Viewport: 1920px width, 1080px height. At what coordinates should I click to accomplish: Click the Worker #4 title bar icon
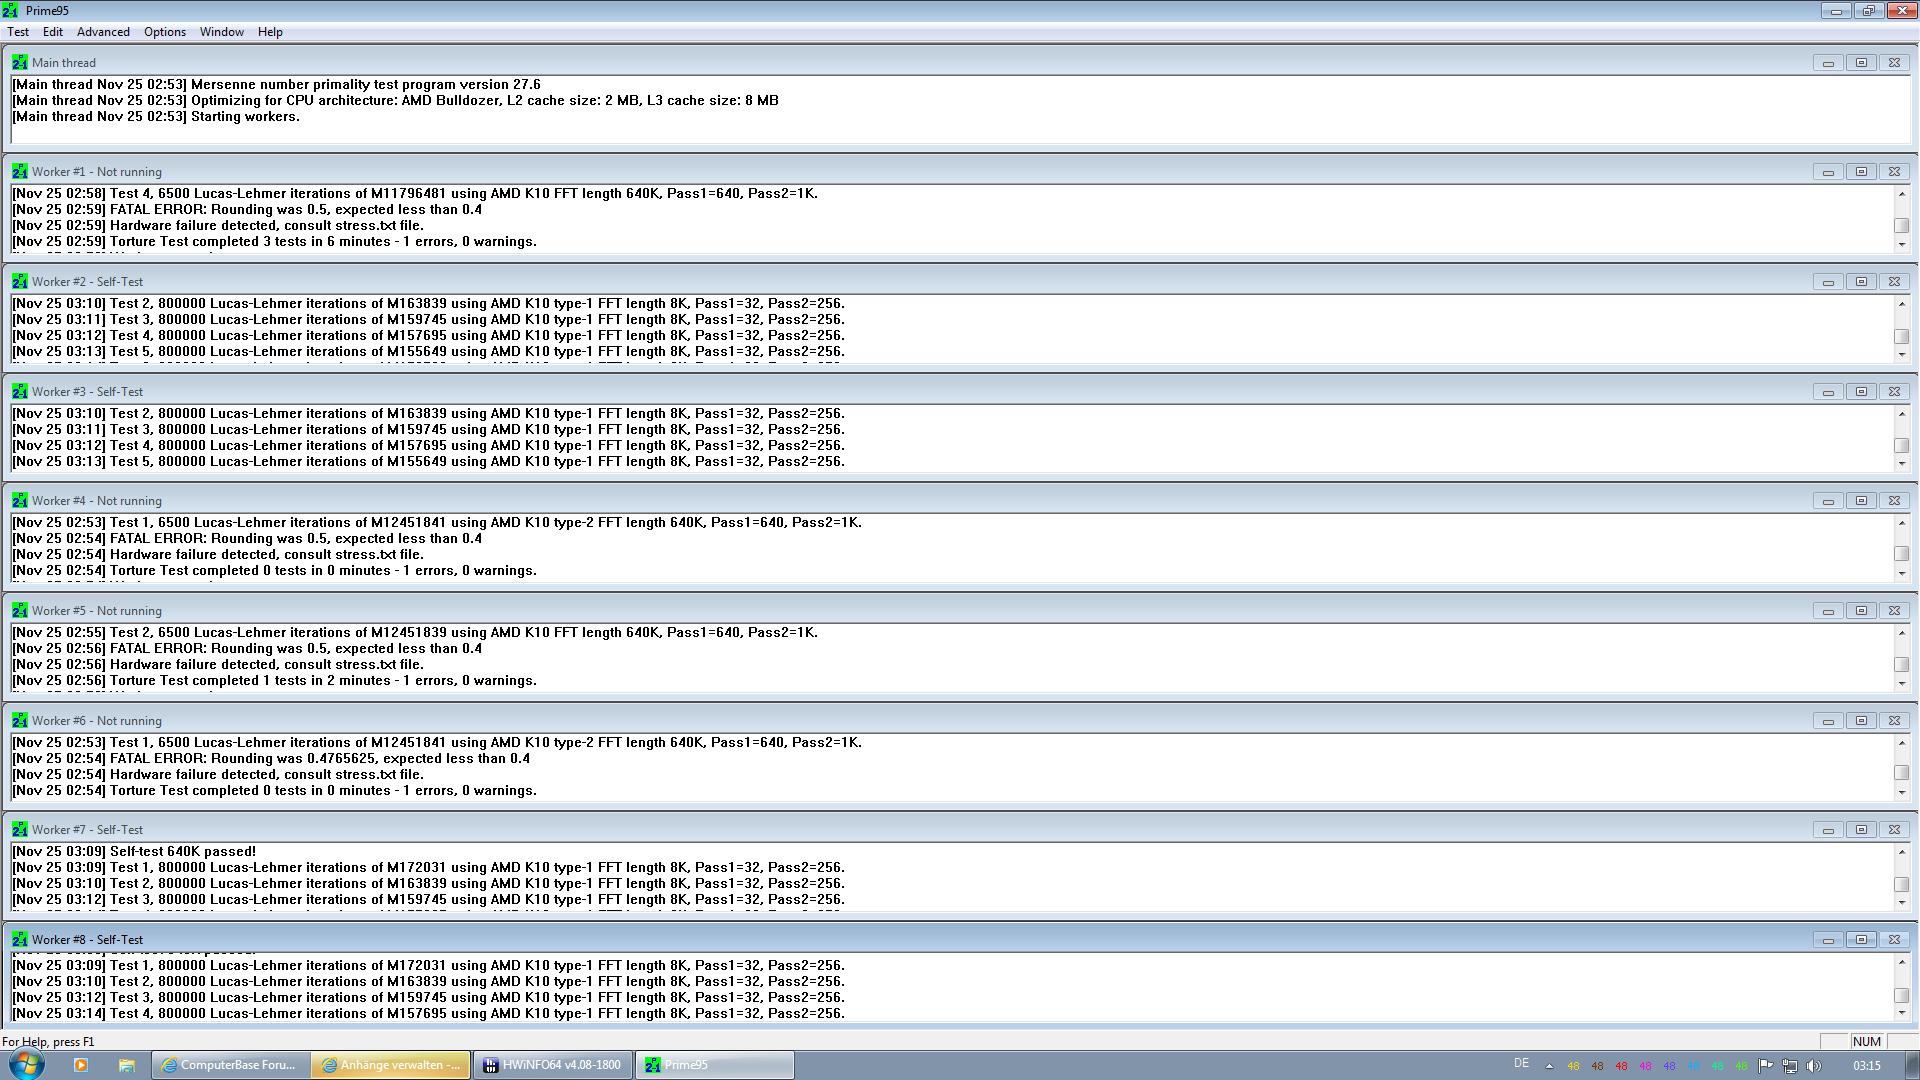coord(19,501)
